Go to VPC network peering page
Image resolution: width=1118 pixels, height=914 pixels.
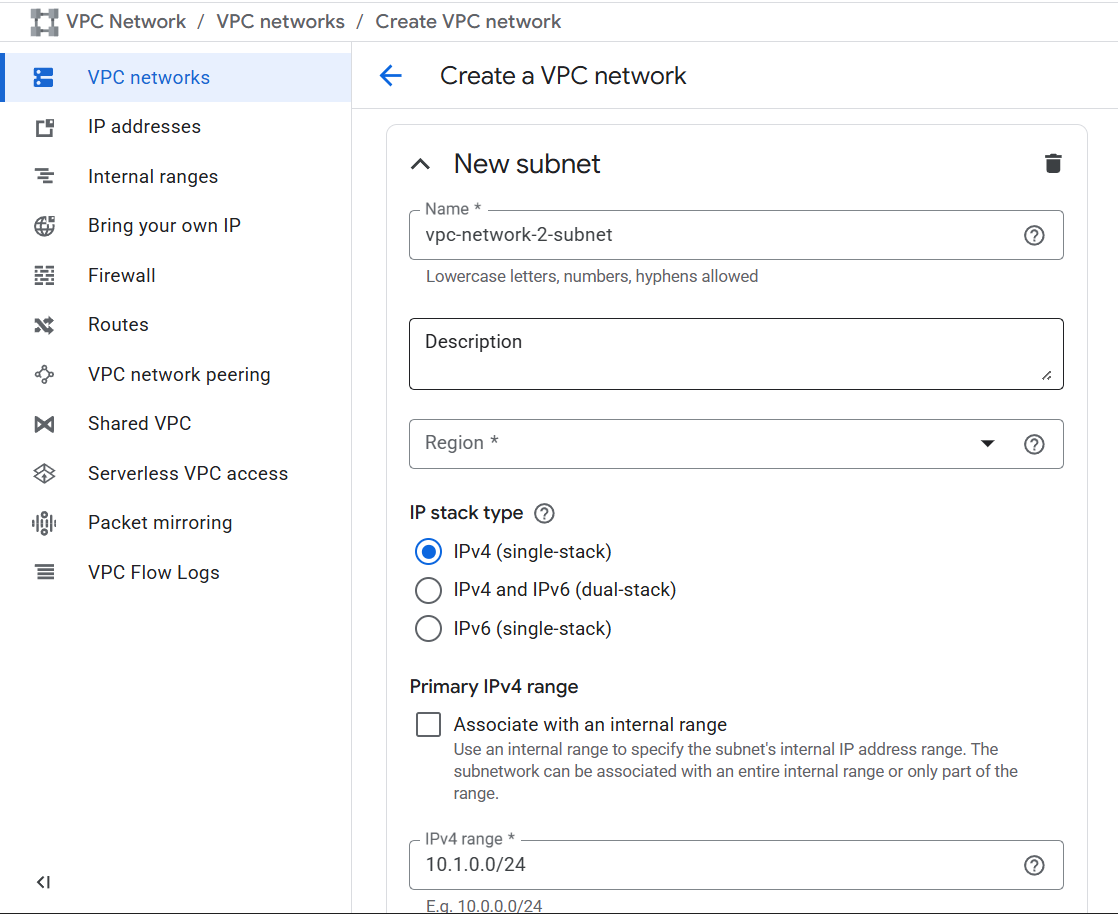[179, 375]
